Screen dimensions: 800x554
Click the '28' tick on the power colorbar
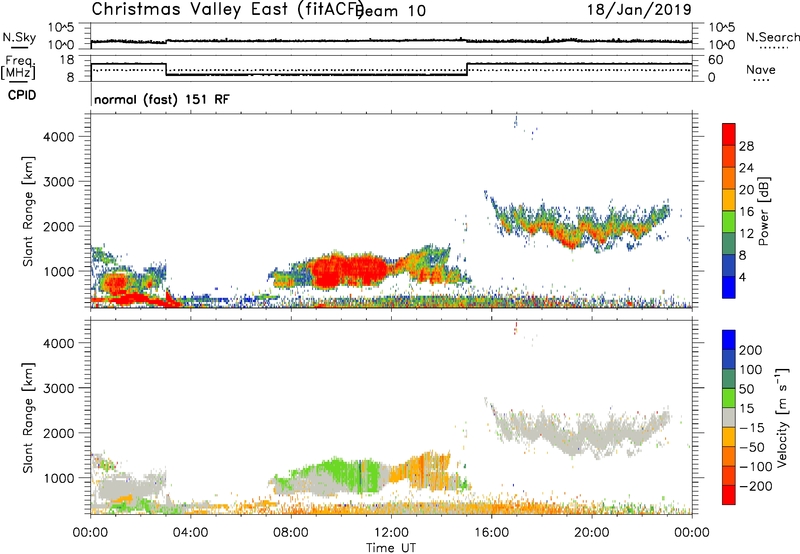[x=746, y=146]
